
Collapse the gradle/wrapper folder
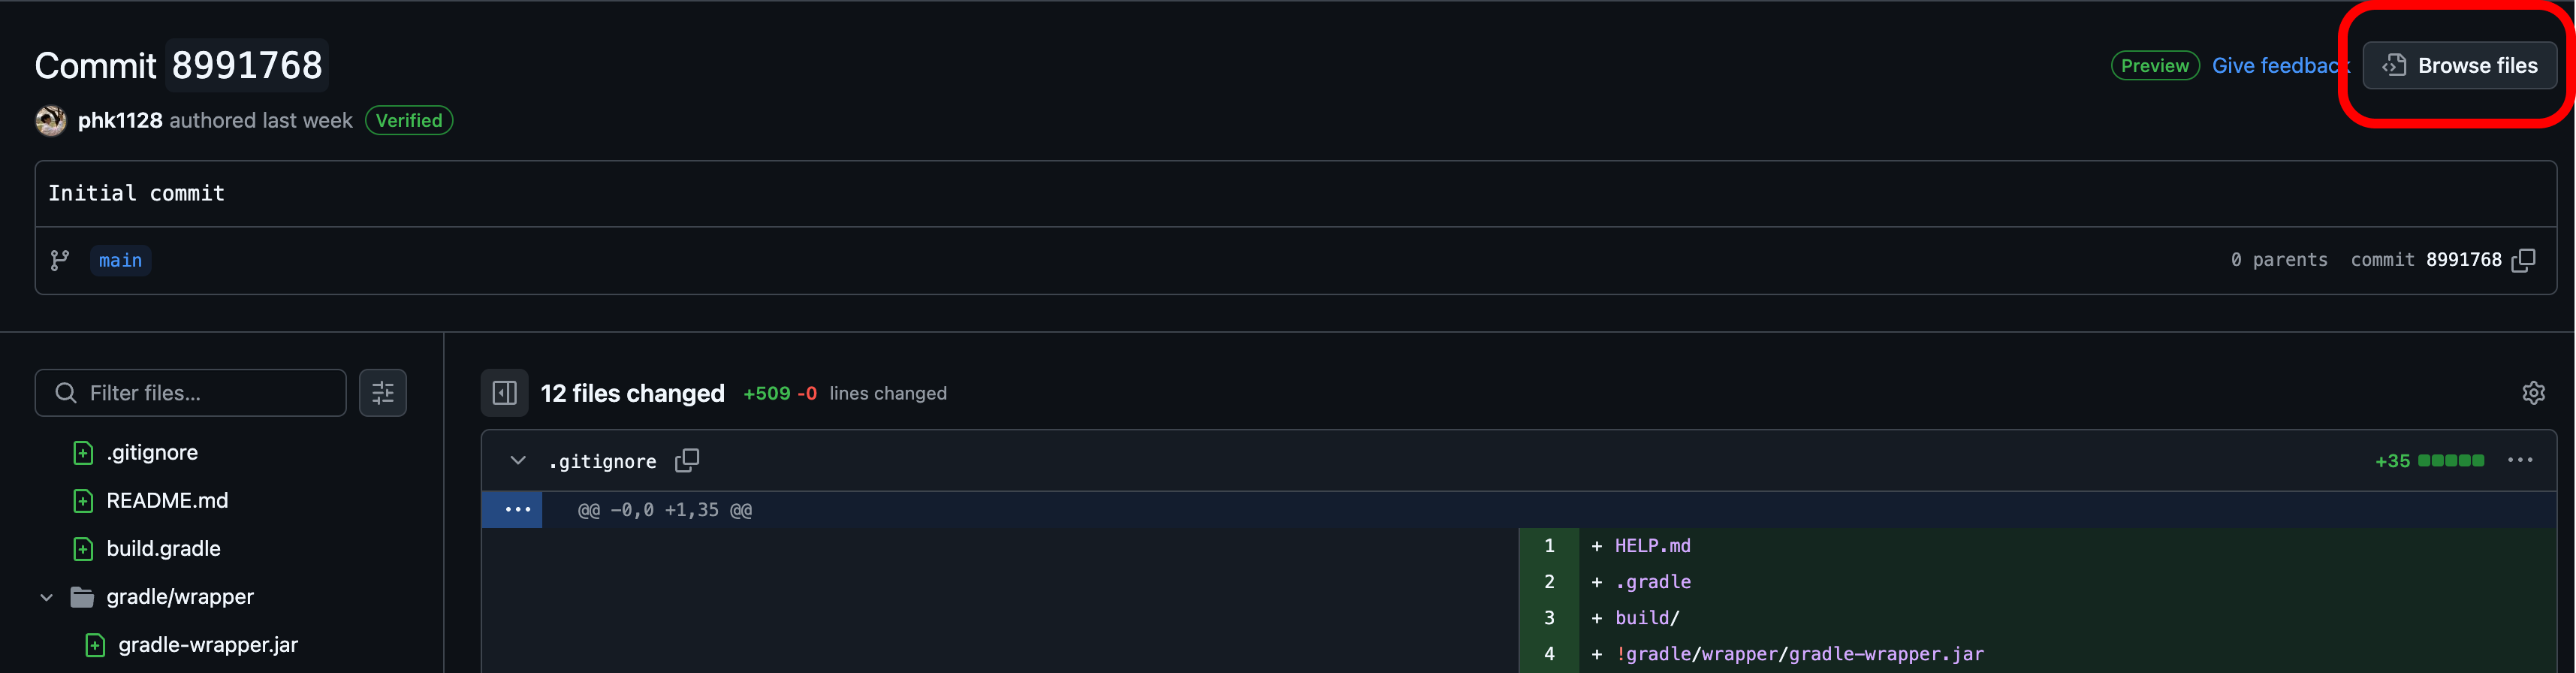tap(46, 597)
